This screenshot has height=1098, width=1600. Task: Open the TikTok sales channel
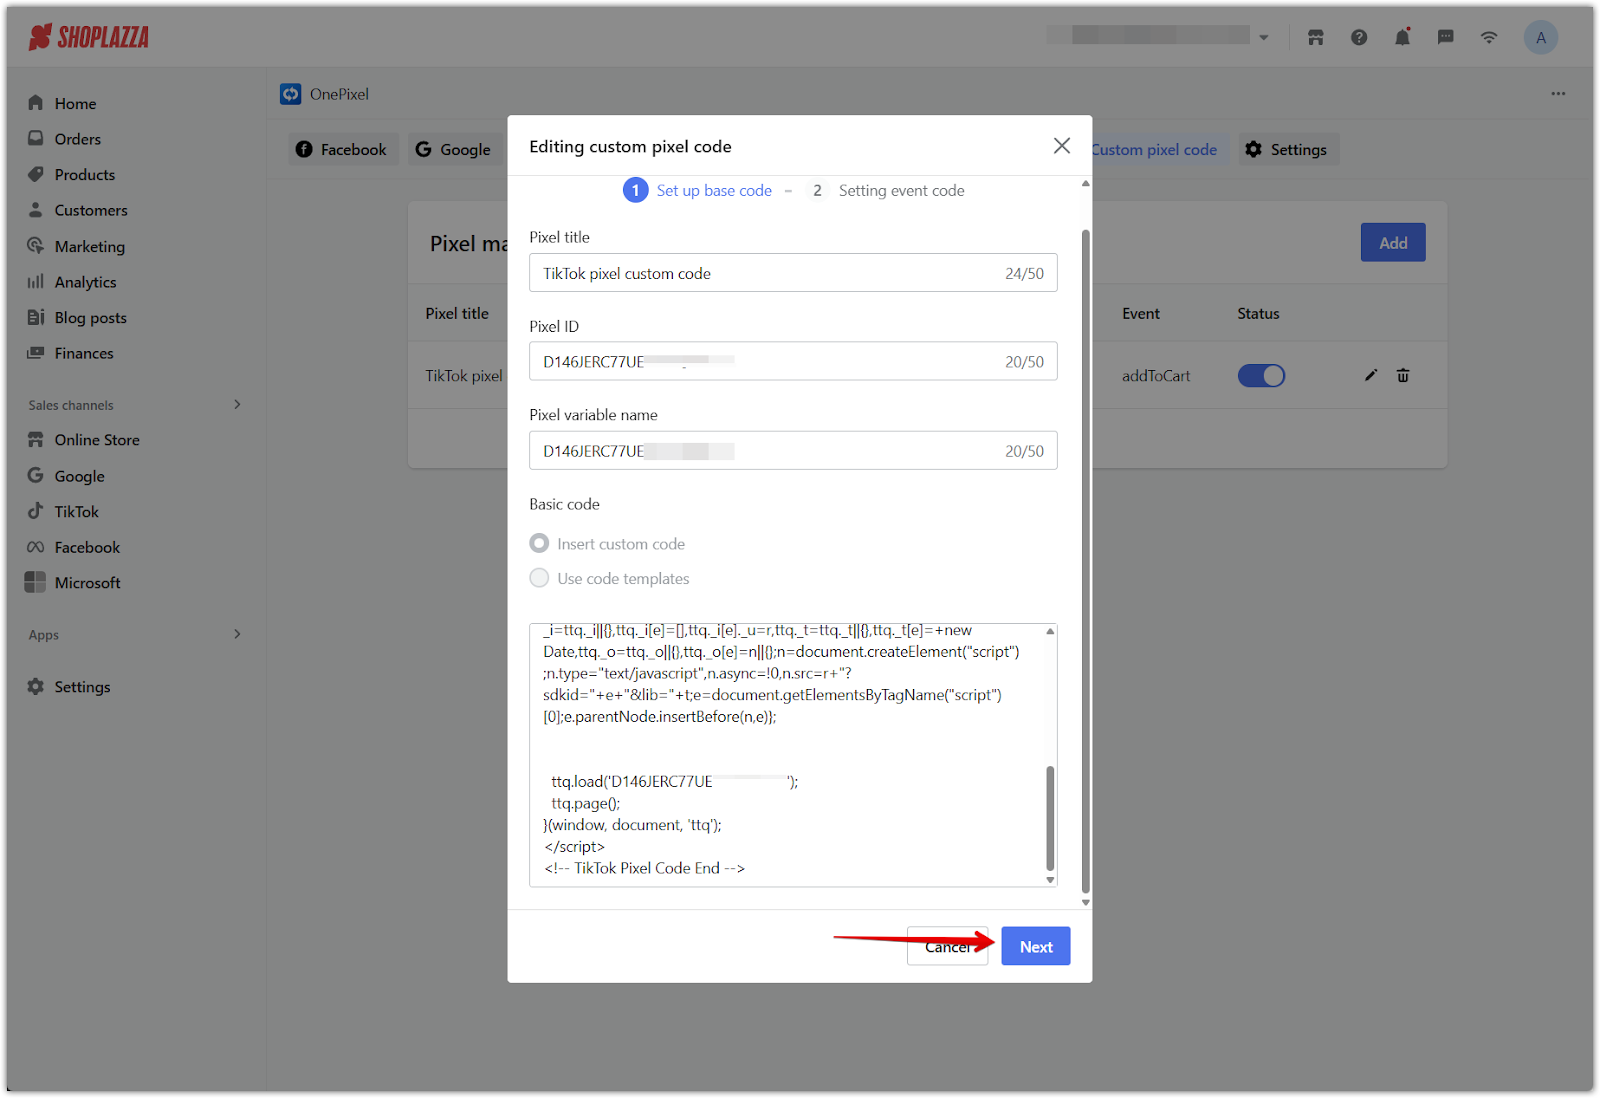(77, 512)
